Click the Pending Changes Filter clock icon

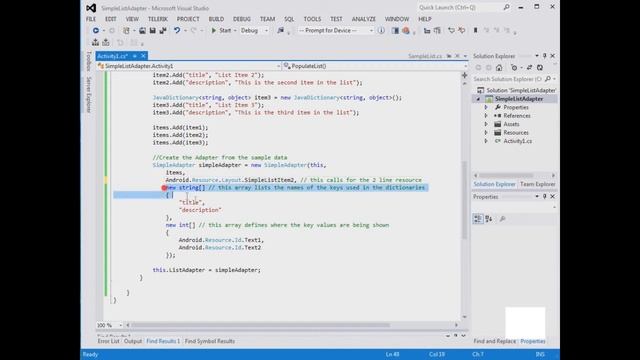point(514,68)
